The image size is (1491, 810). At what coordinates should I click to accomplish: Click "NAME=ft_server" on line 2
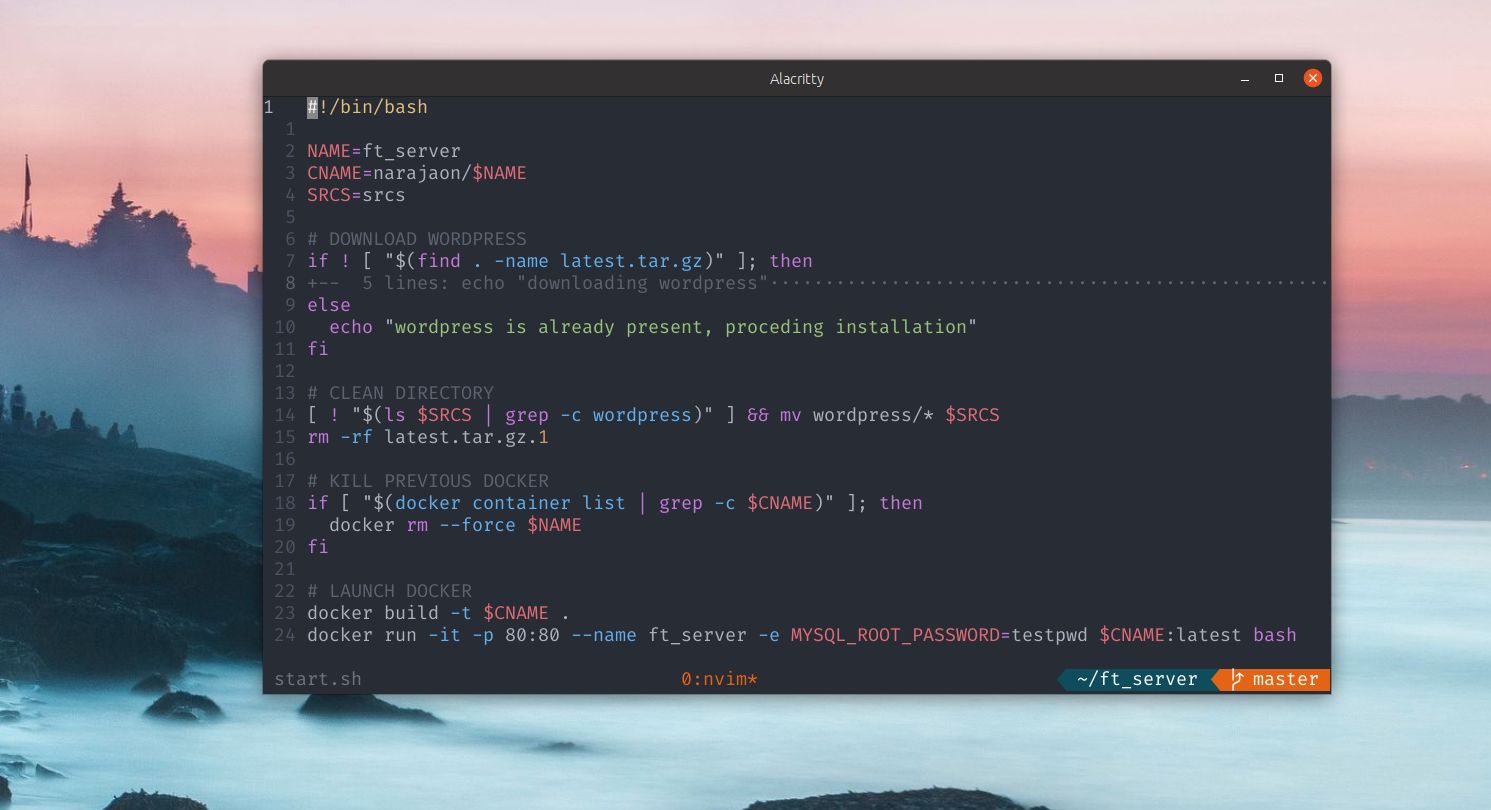(383, 150)
